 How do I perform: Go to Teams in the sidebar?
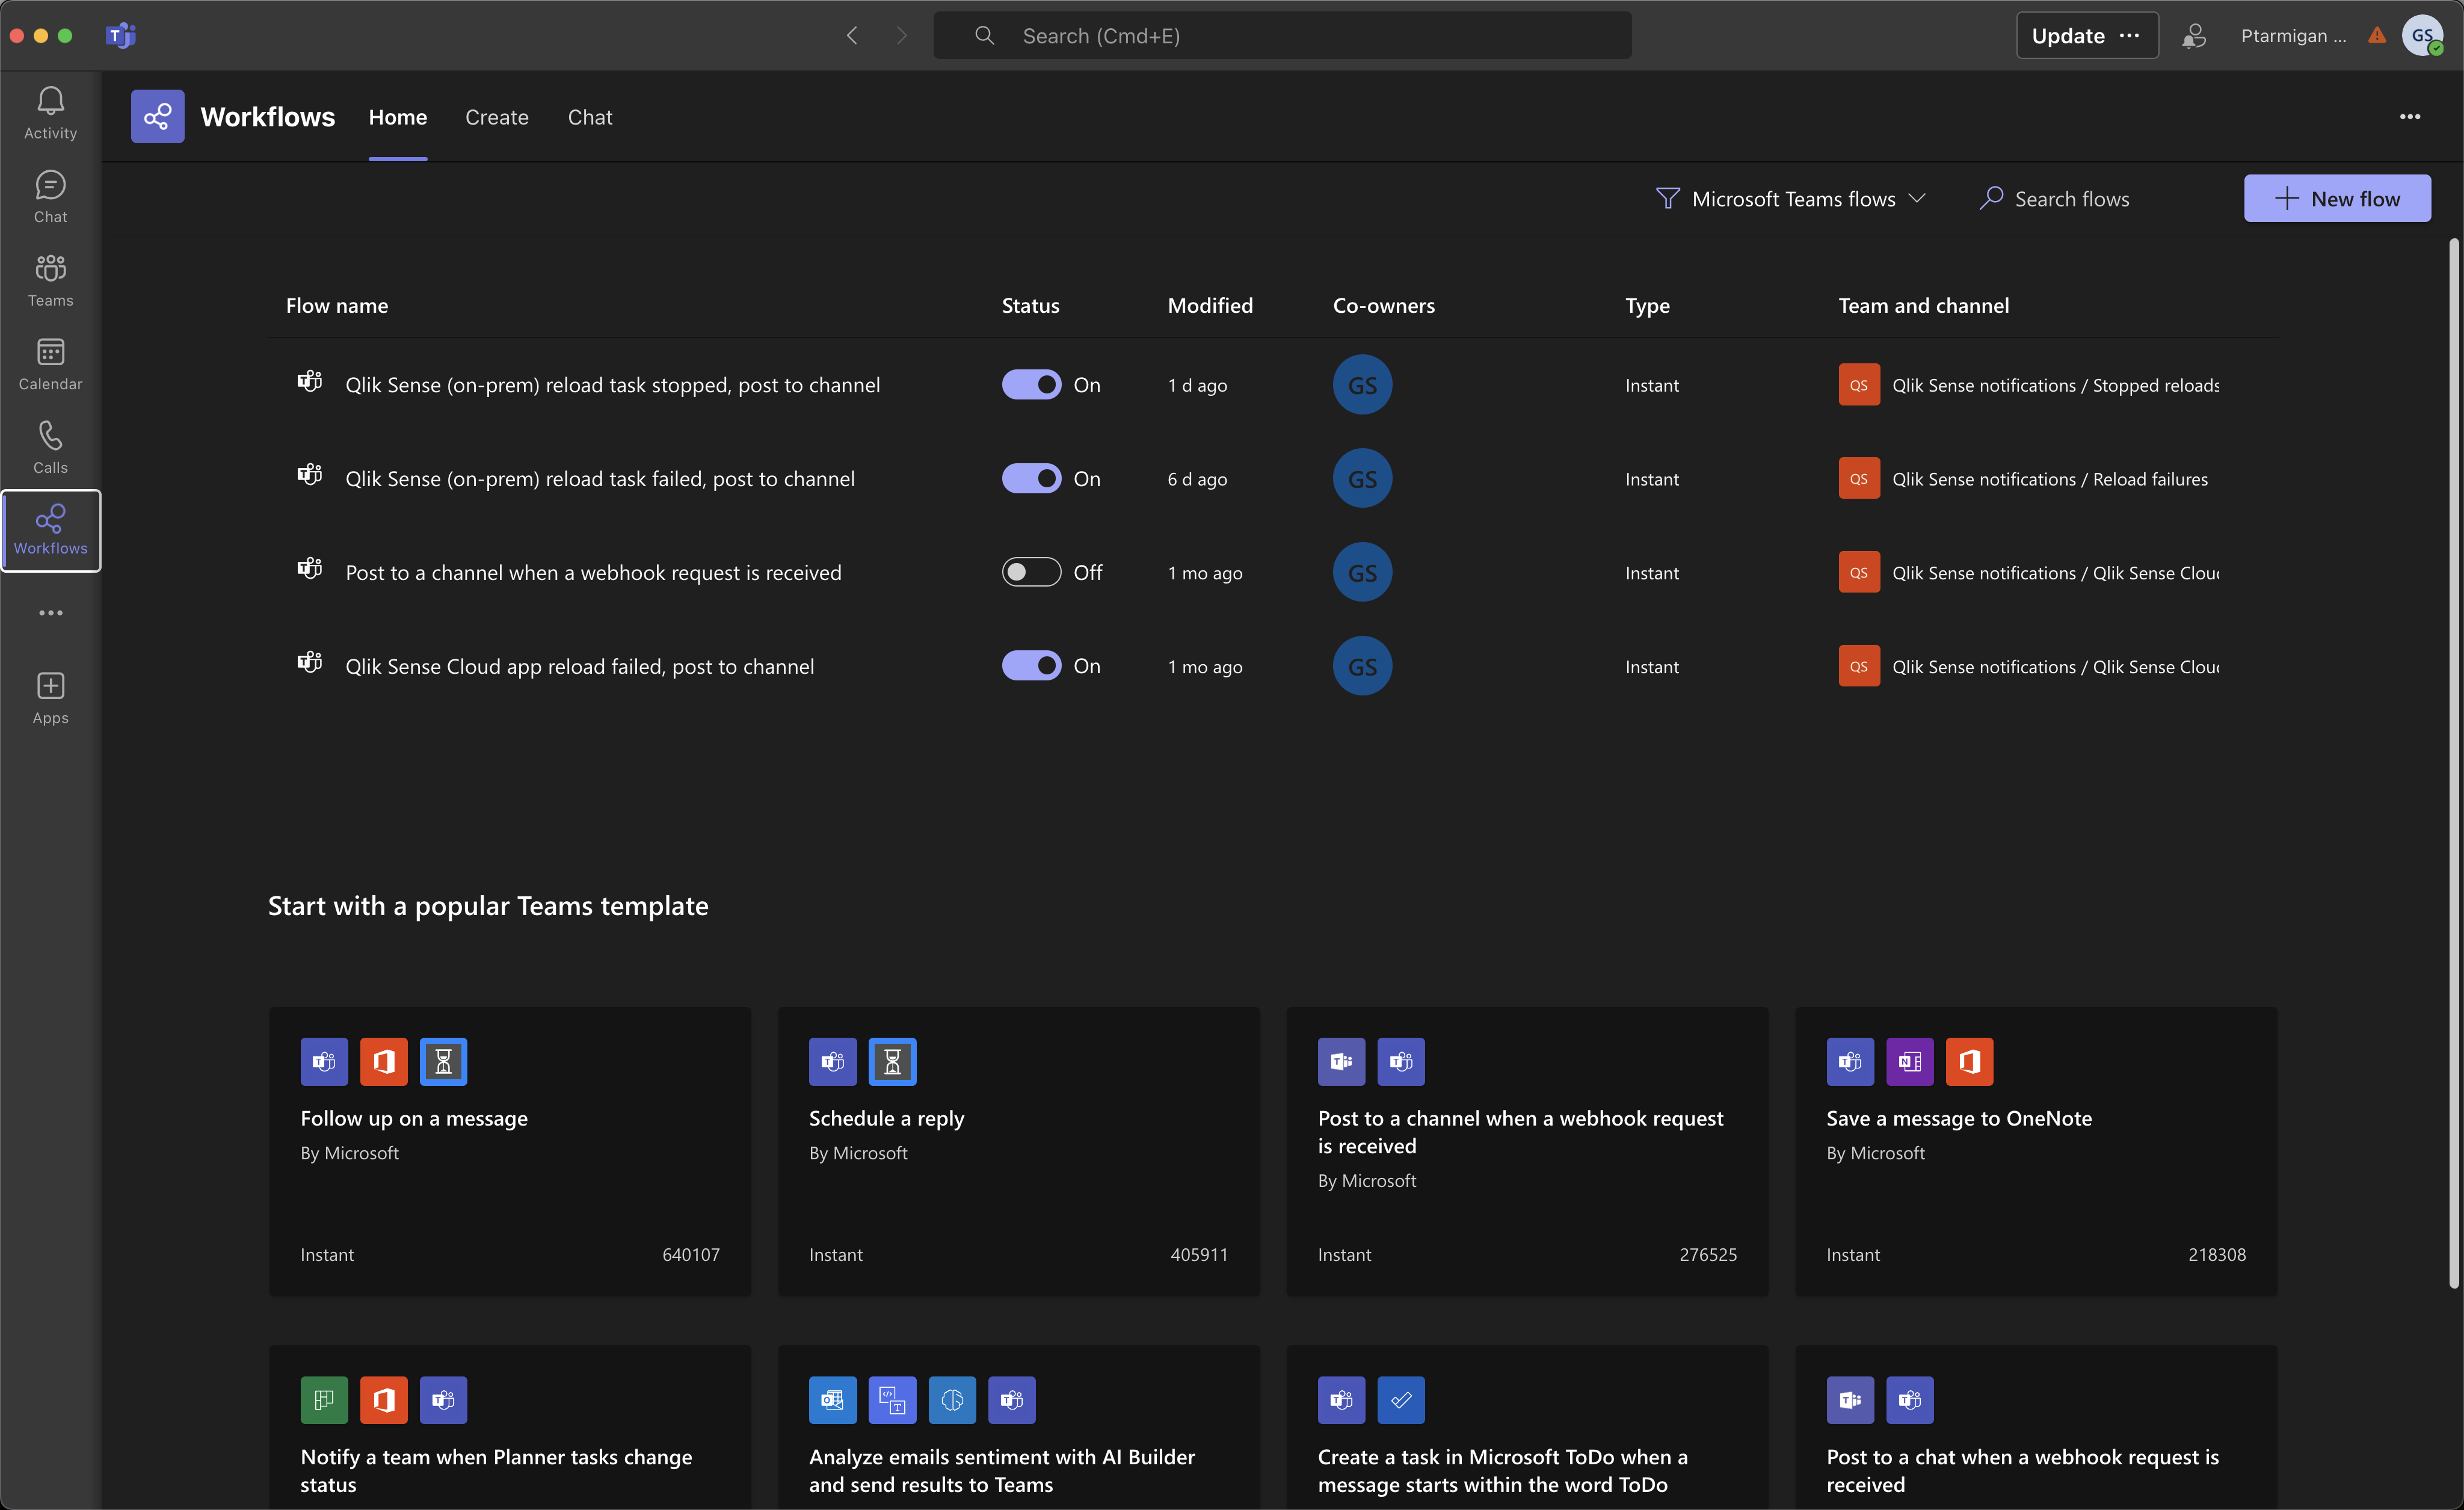click(50, 280)
